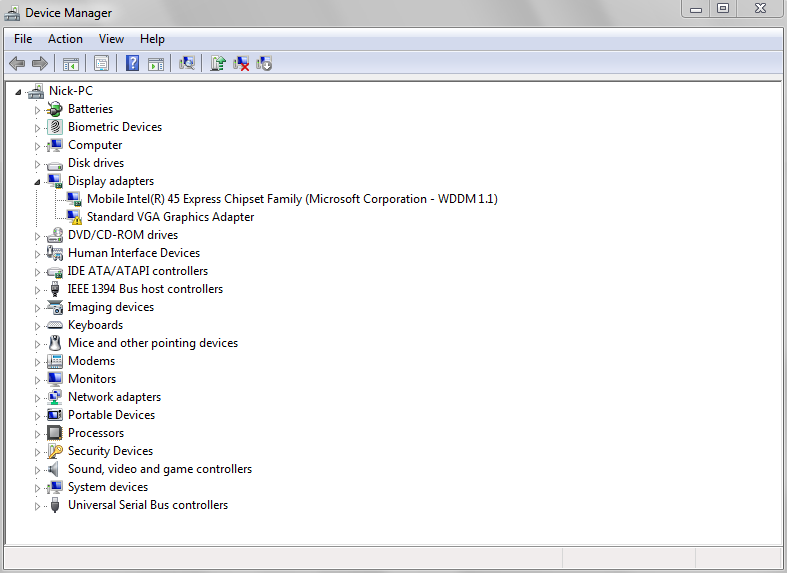Click the blue Help question-mark icon
This screenshot has height=573, width=787.
coord(133,63)
